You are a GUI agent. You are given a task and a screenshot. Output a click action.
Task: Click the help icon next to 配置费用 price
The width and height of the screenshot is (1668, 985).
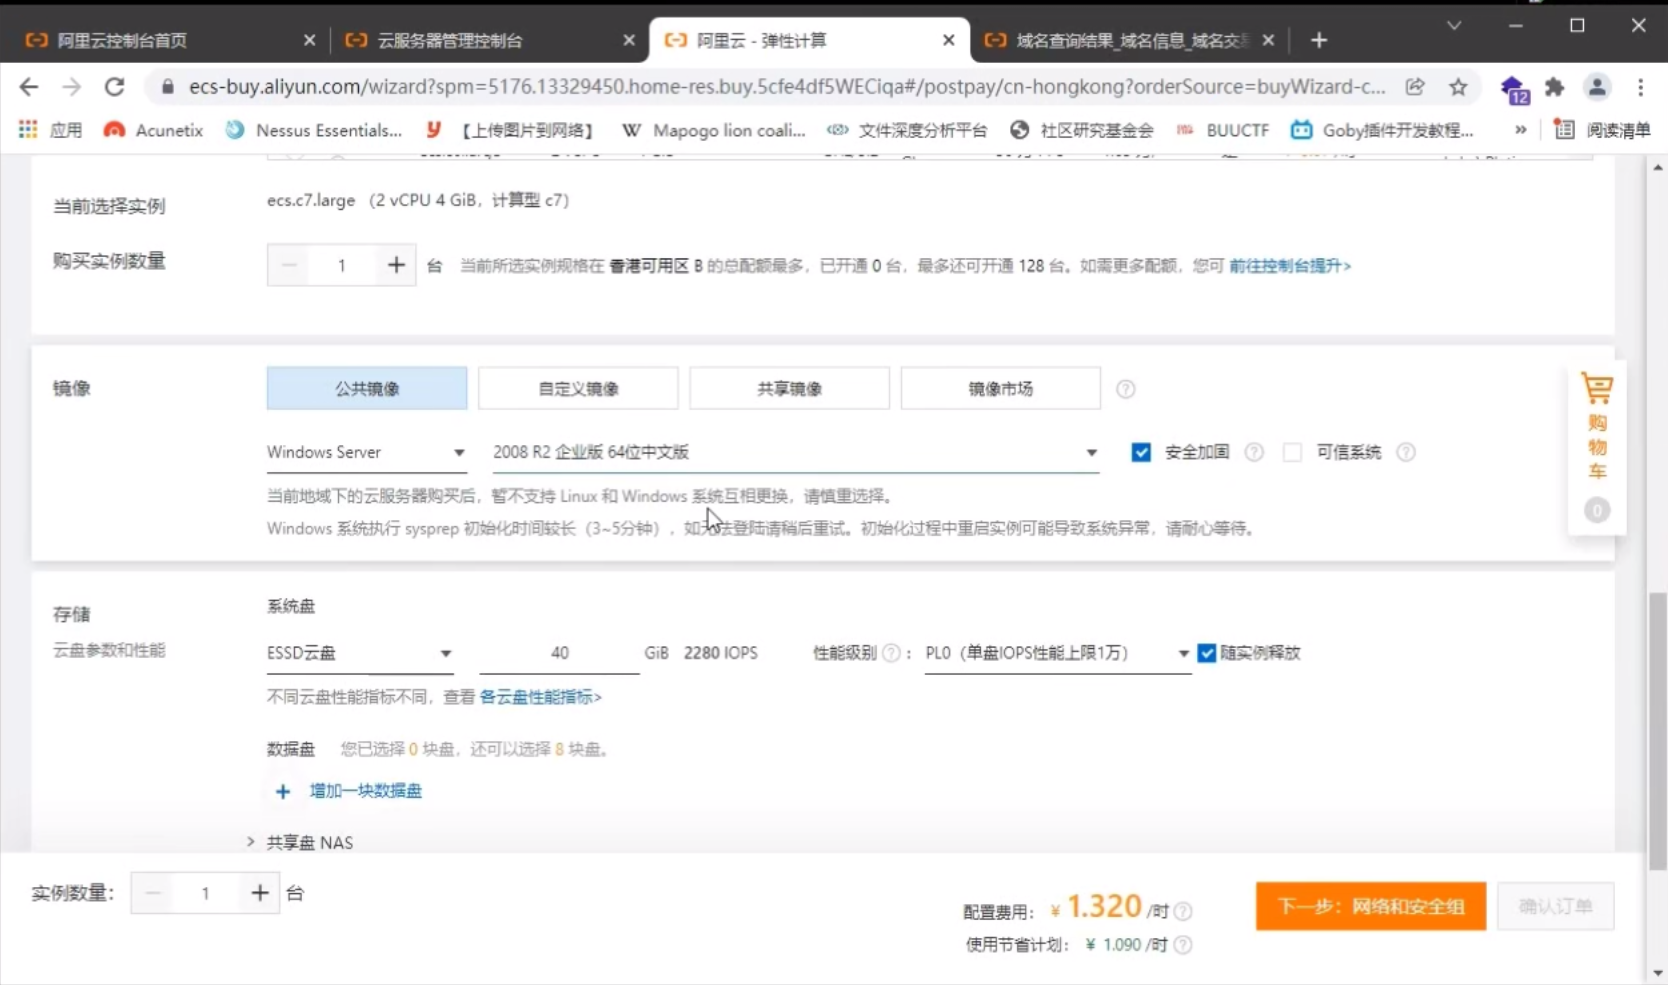coord(1183,911)
